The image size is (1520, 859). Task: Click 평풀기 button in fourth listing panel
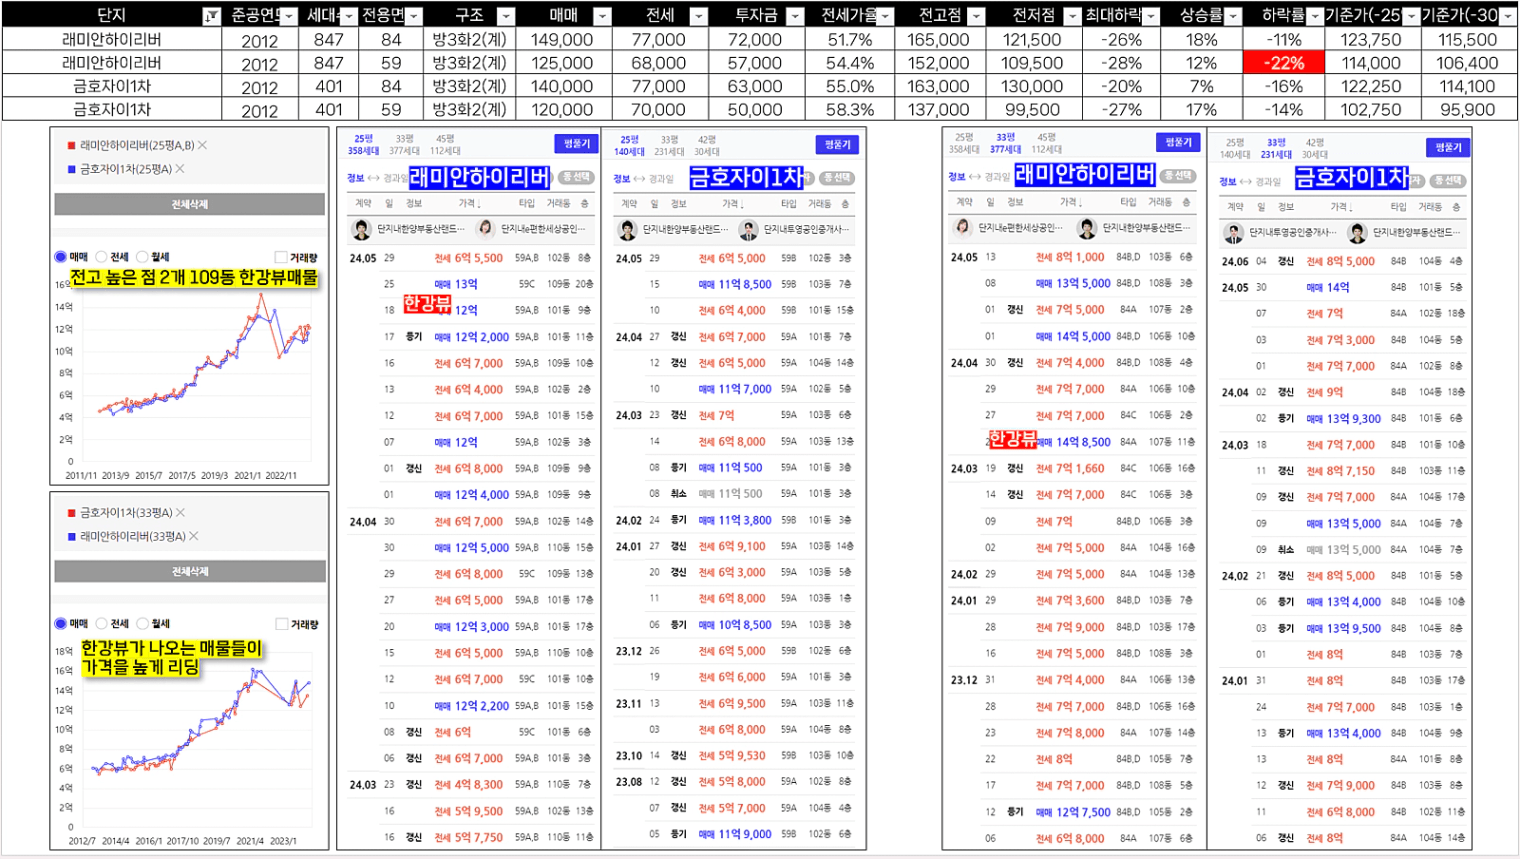pos(1448,147)
